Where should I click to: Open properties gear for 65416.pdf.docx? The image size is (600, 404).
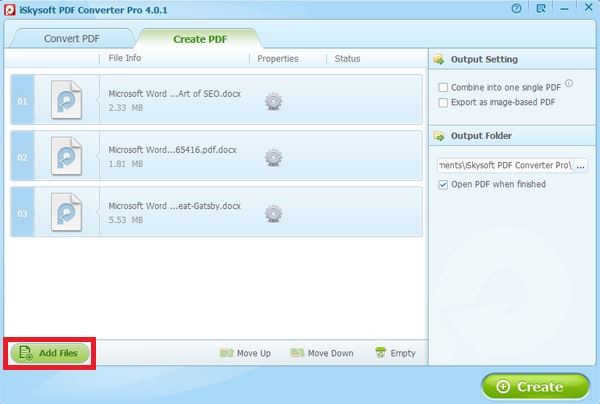pos(273,157)
